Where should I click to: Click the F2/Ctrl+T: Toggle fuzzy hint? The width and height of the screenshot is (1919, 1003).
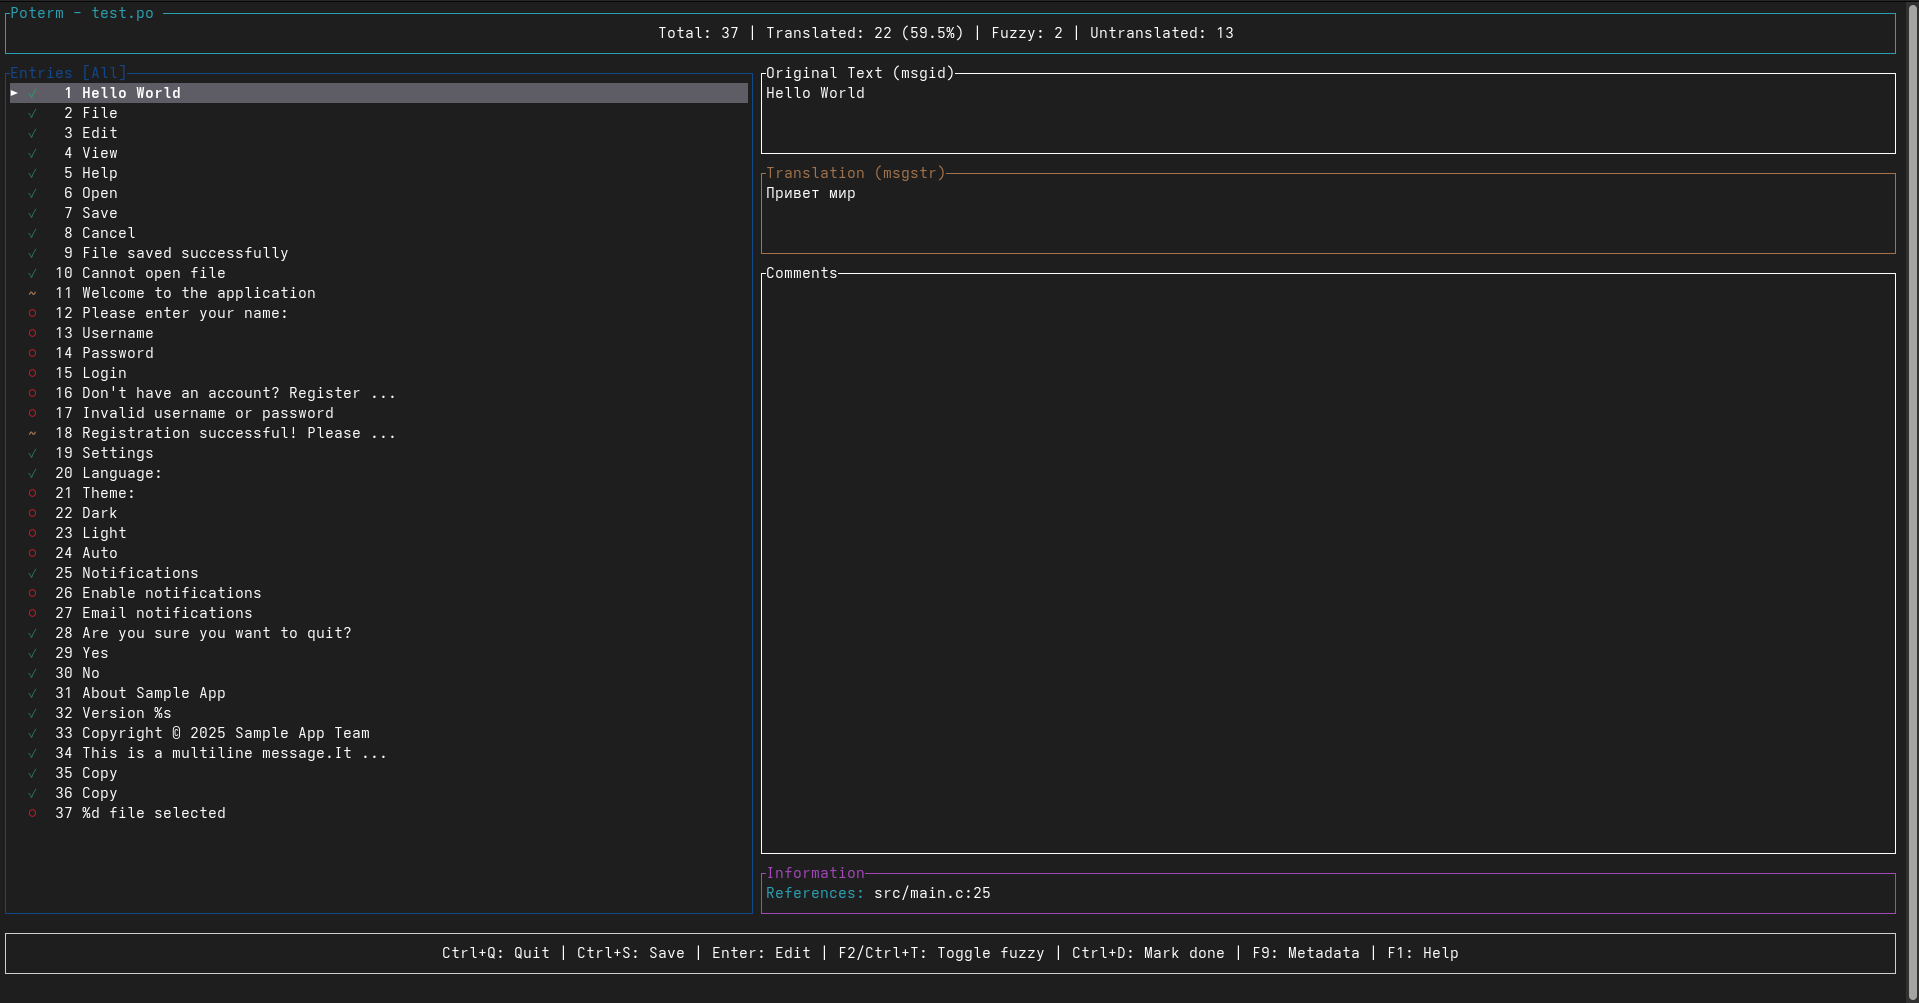pyautogui.click(x=941, y=953)
